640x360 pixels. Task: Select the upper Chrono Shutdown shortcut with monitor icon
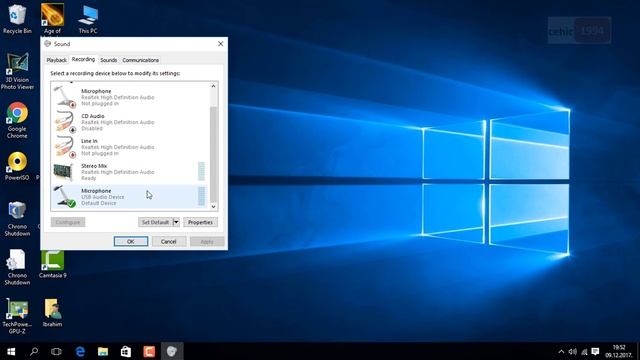[x=17, y=219]
